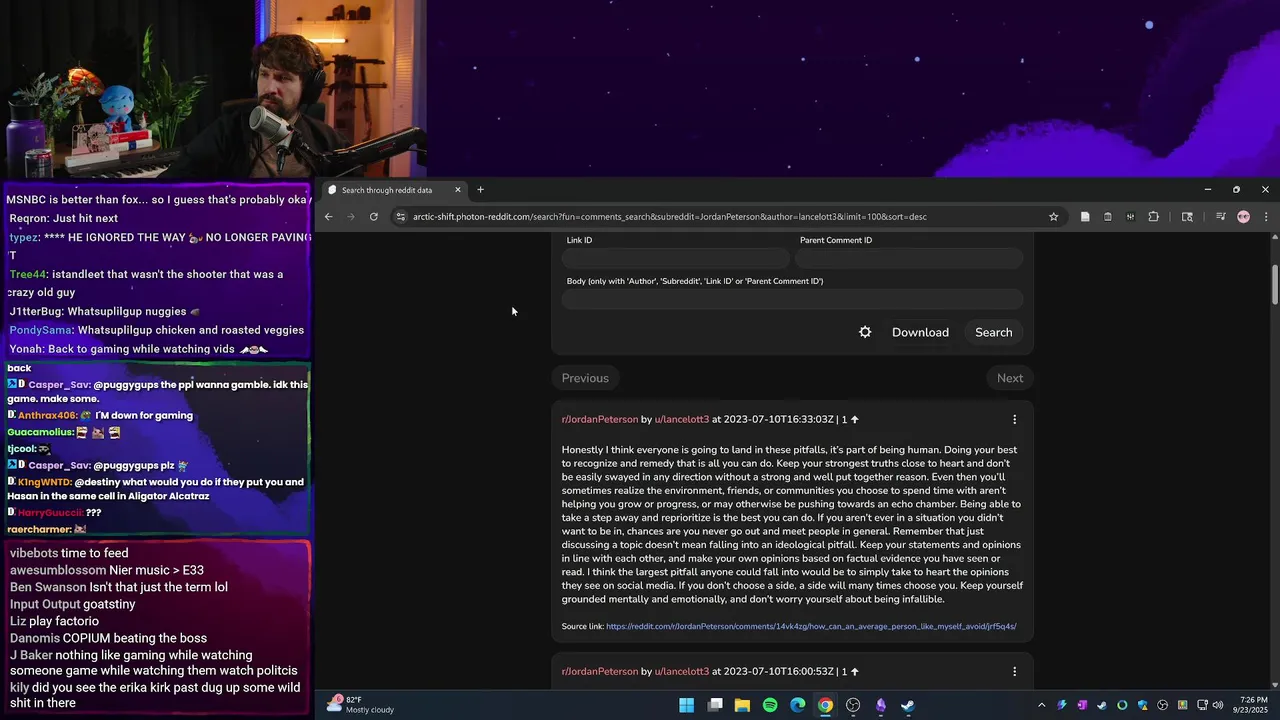
Task: Open the Chrome profile avatar
Action: [x=1244, y=217]
